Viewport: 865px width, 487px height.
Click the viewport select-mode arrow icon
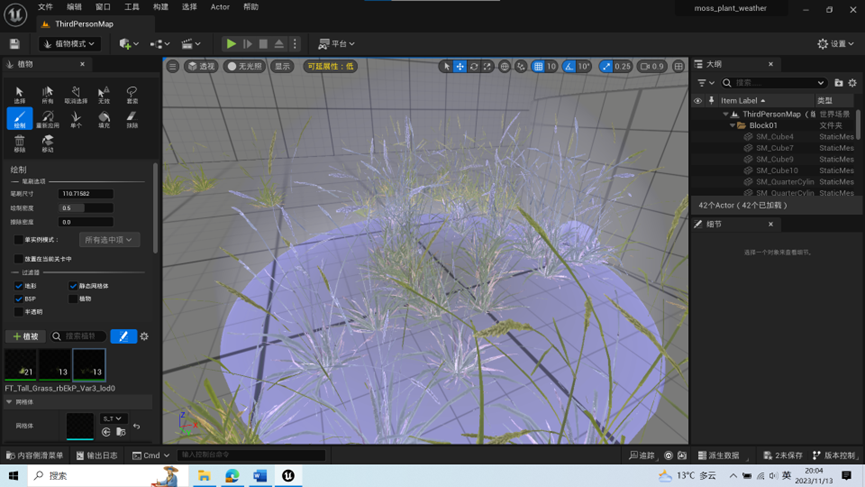coord(446,66)
